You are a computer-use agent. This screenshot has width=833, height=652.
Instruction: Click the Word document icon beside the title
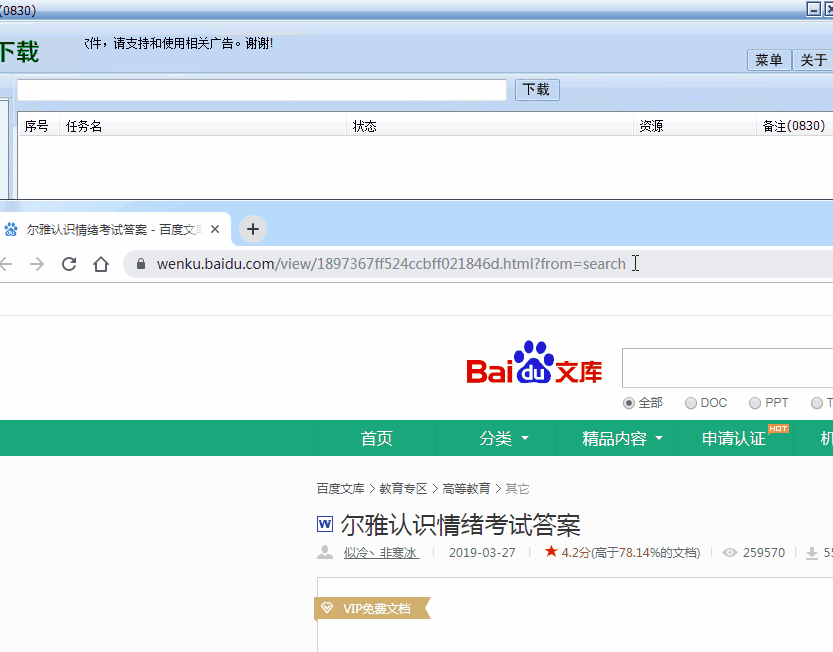point(324,524)
